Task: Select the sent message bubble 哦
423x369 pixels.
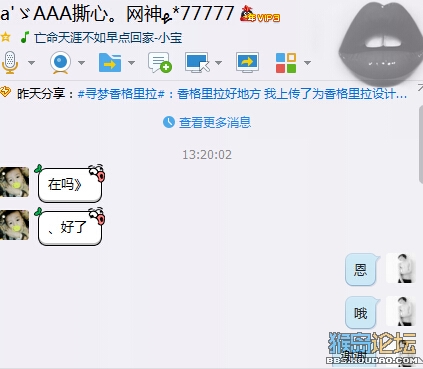Action: (x=361, y=313)
